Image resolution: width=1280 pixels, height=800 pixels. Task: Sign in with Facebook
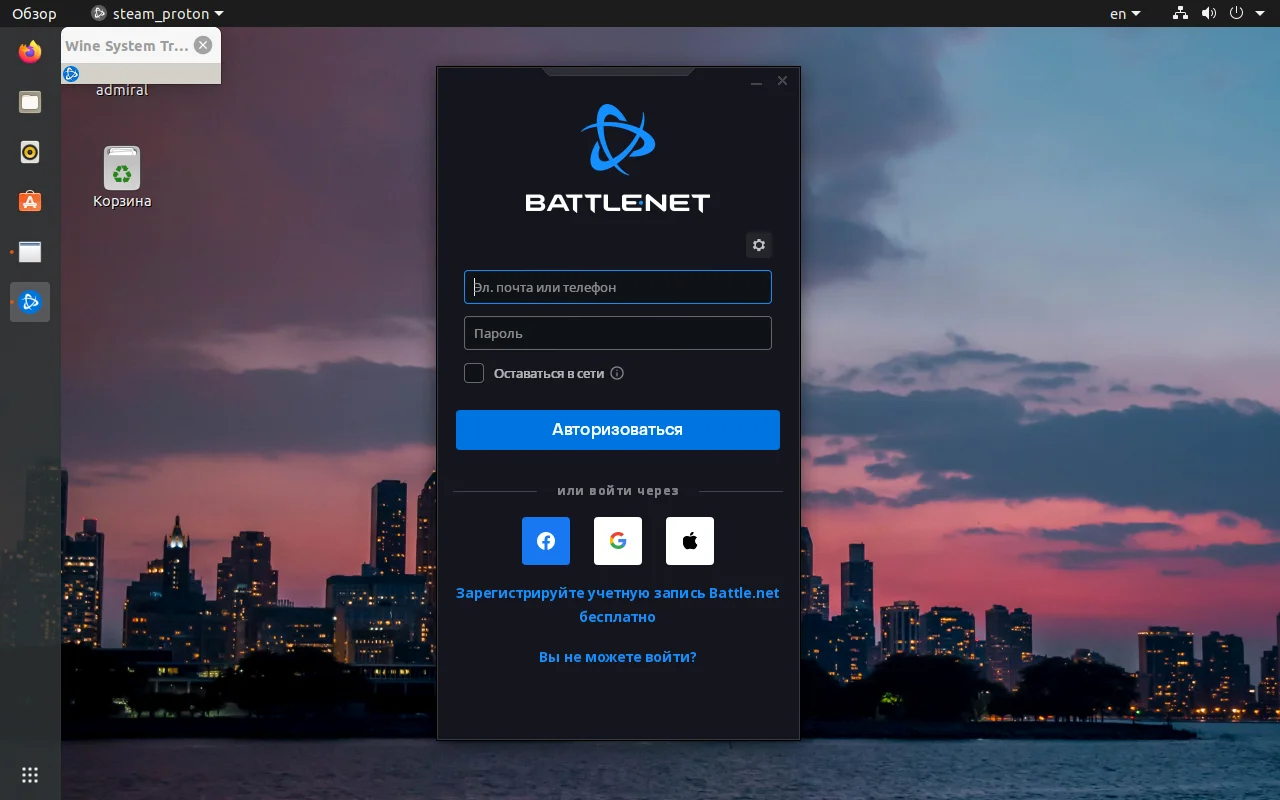click(x=545, y=541)
